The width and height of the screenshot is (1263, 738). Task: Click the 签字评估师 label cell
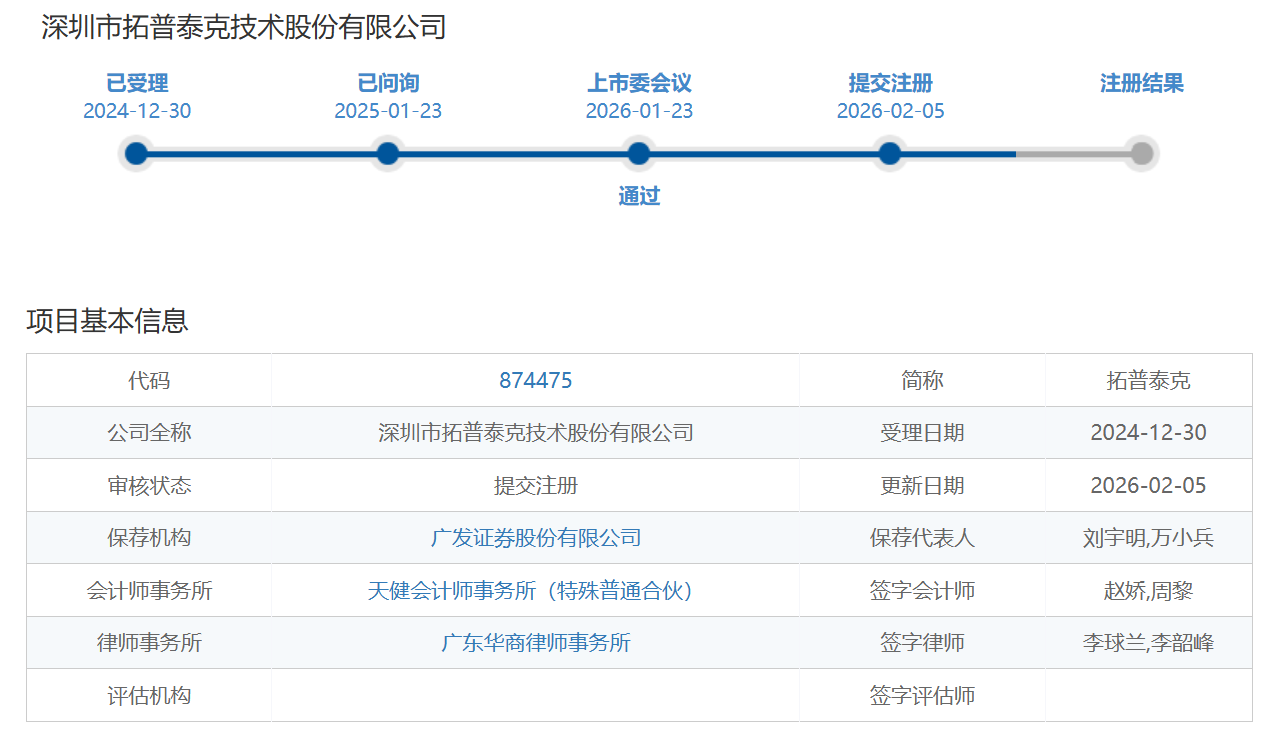point(922,695)
